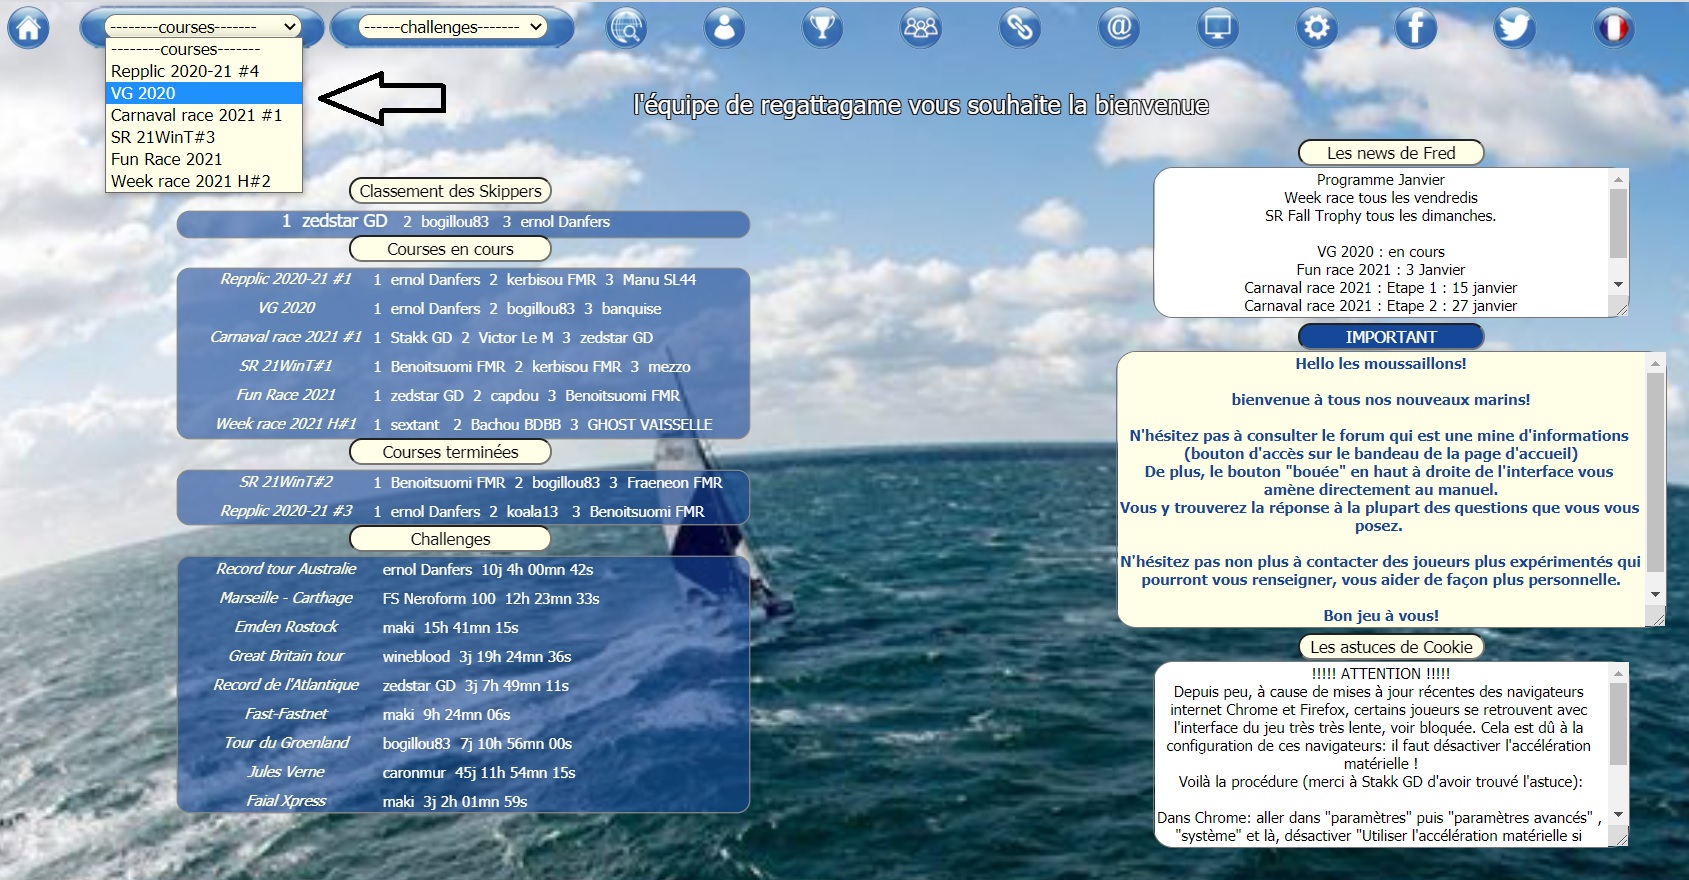1689x880 pixels.
Task: Click the Cookie tips scrollbar up arrow
Action: tap(1618, 673)
